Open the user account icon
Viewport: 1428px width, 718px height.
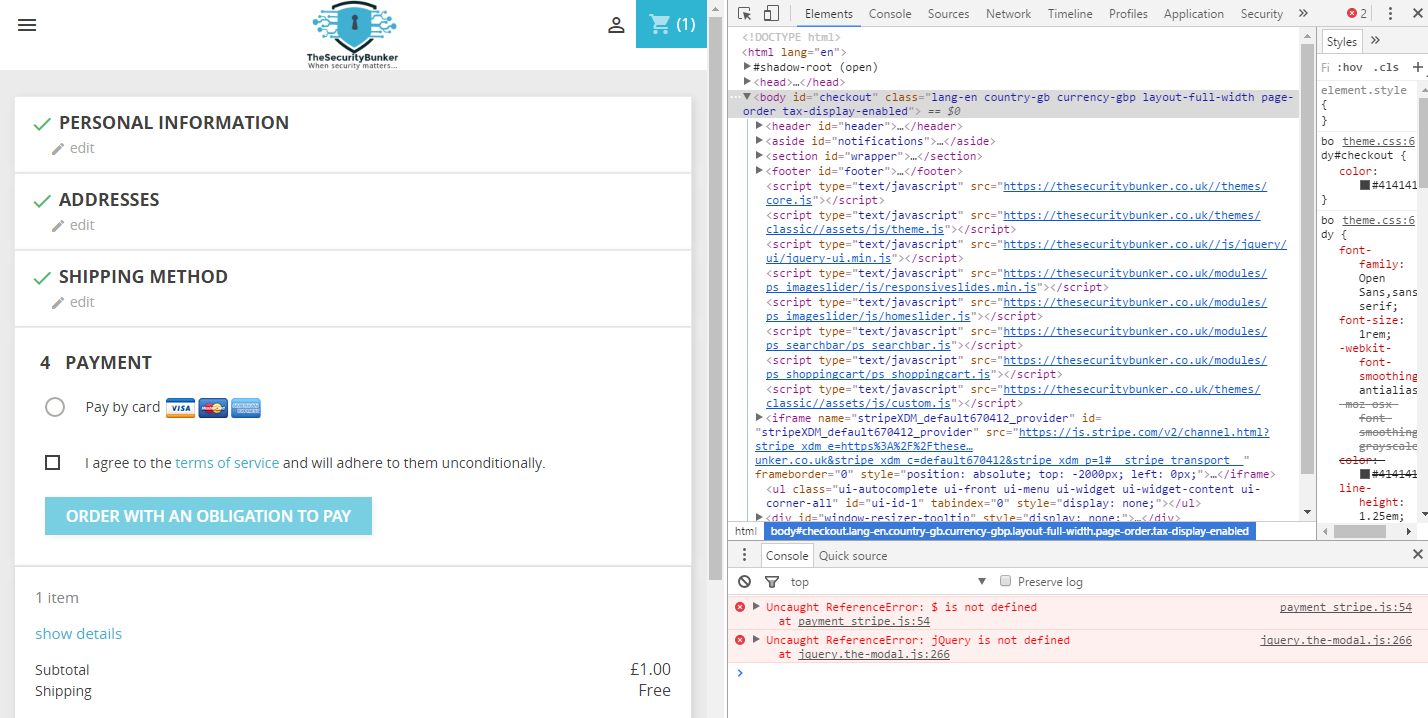coord(616,25)
